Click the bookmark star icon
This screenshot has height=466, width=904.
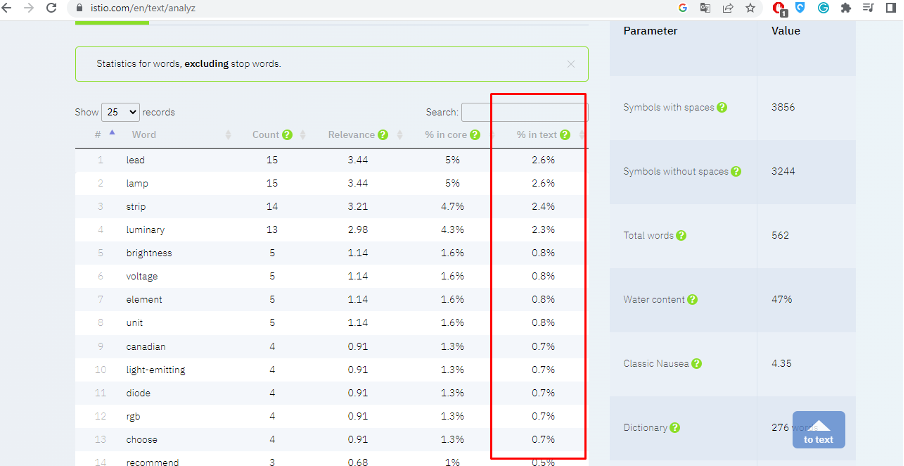(750, 8)
